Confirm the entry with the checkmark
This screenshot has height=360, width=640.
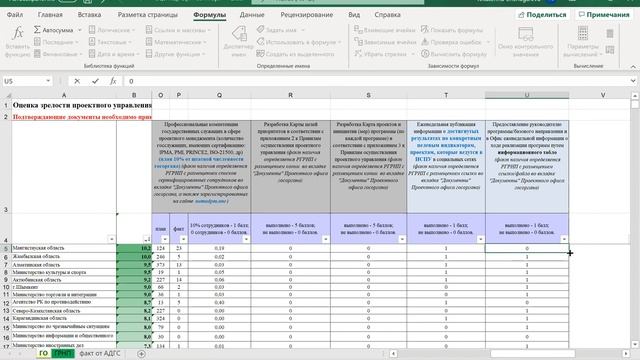coord(95,81)
